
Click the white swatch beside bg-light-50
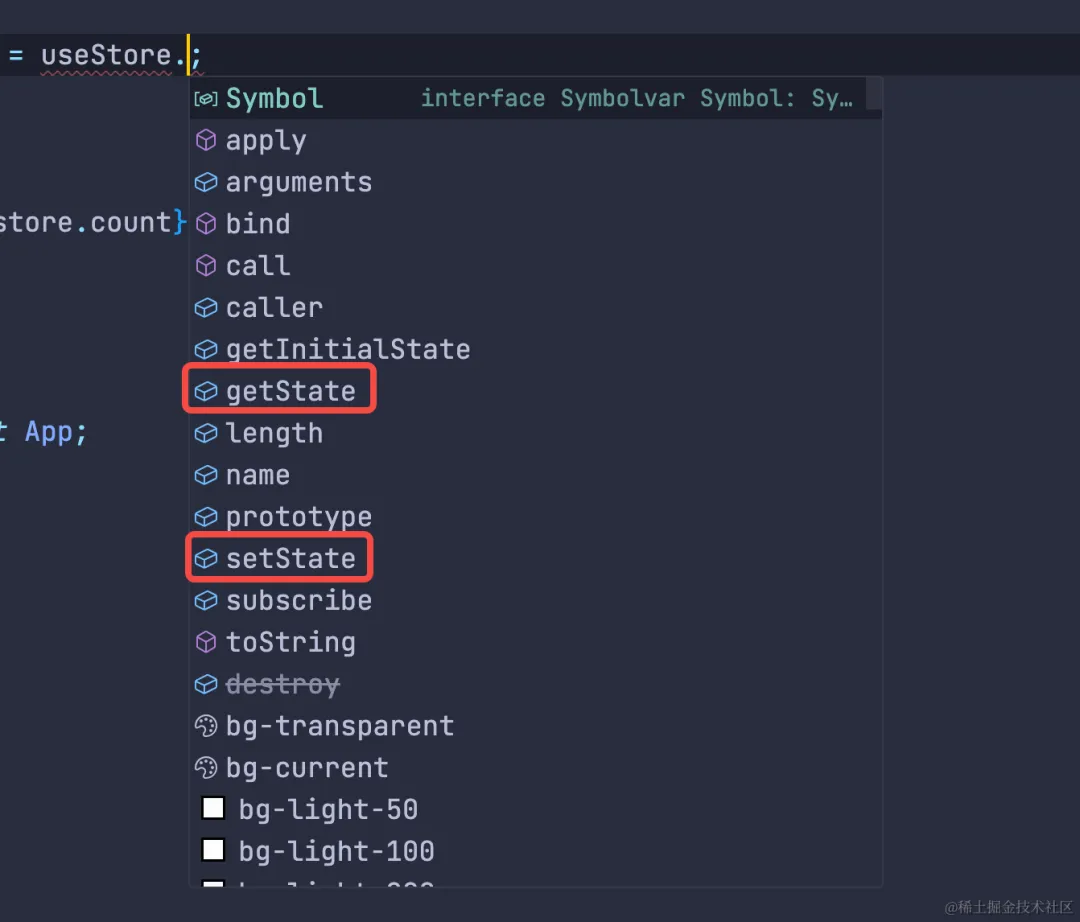(213, 808)
